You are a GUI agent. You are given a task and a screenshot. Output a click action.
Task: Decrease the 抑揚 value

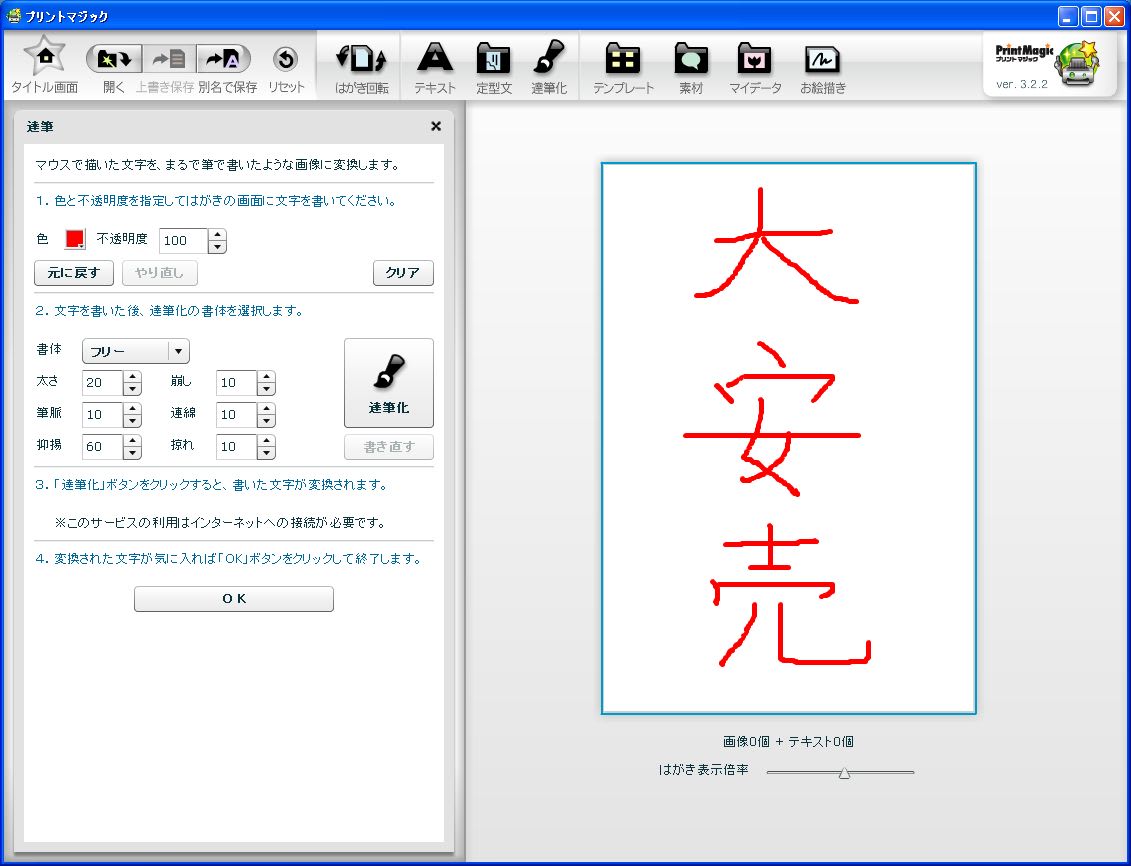(x=133, y=453)
